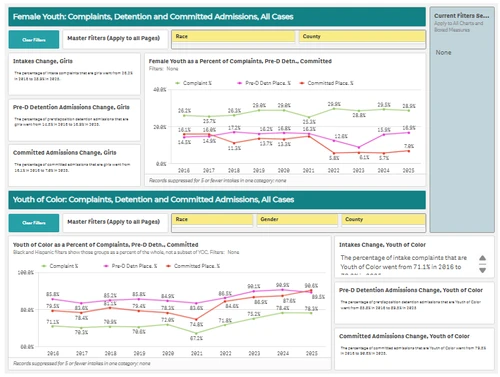Toggle Pre-D Detn Place. % legend in Youth of Color chart
The height and width of the screenshot is (377, 500).
pos(130,266)
